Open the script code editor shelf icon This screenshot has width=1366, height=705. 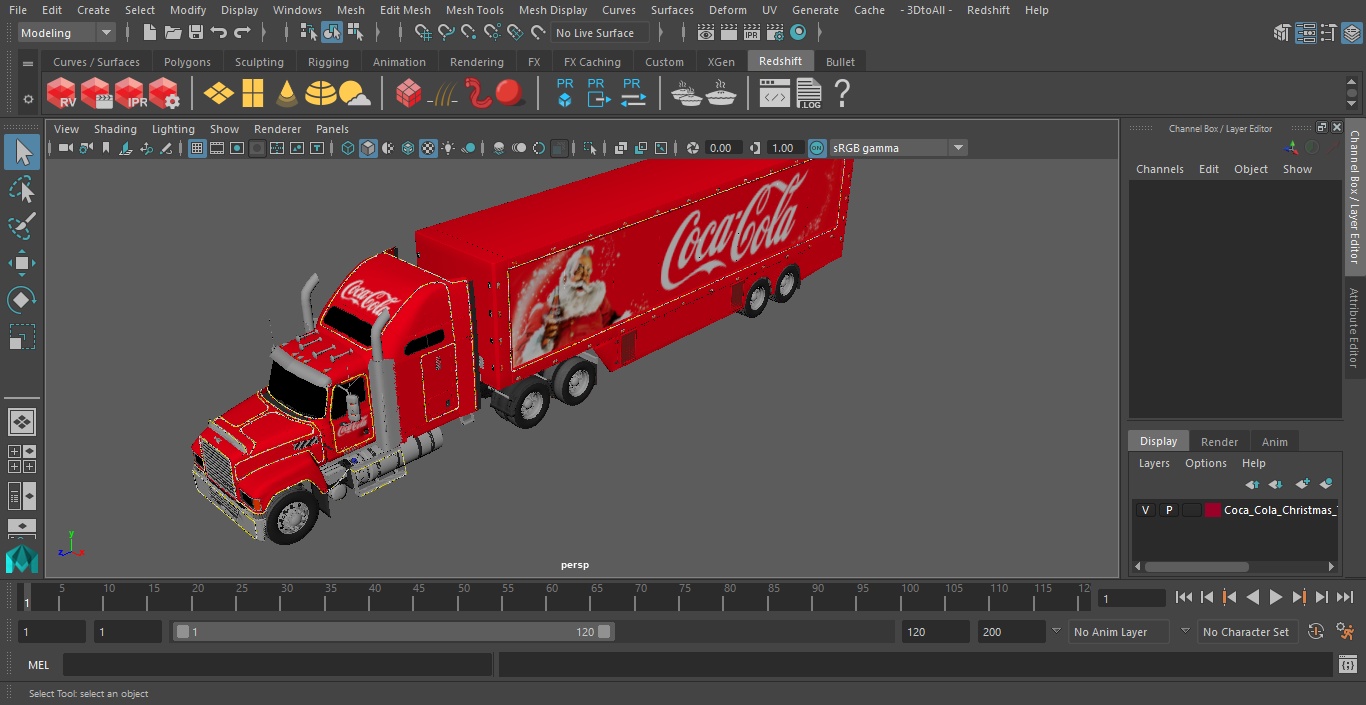click(x=775, y=94)
